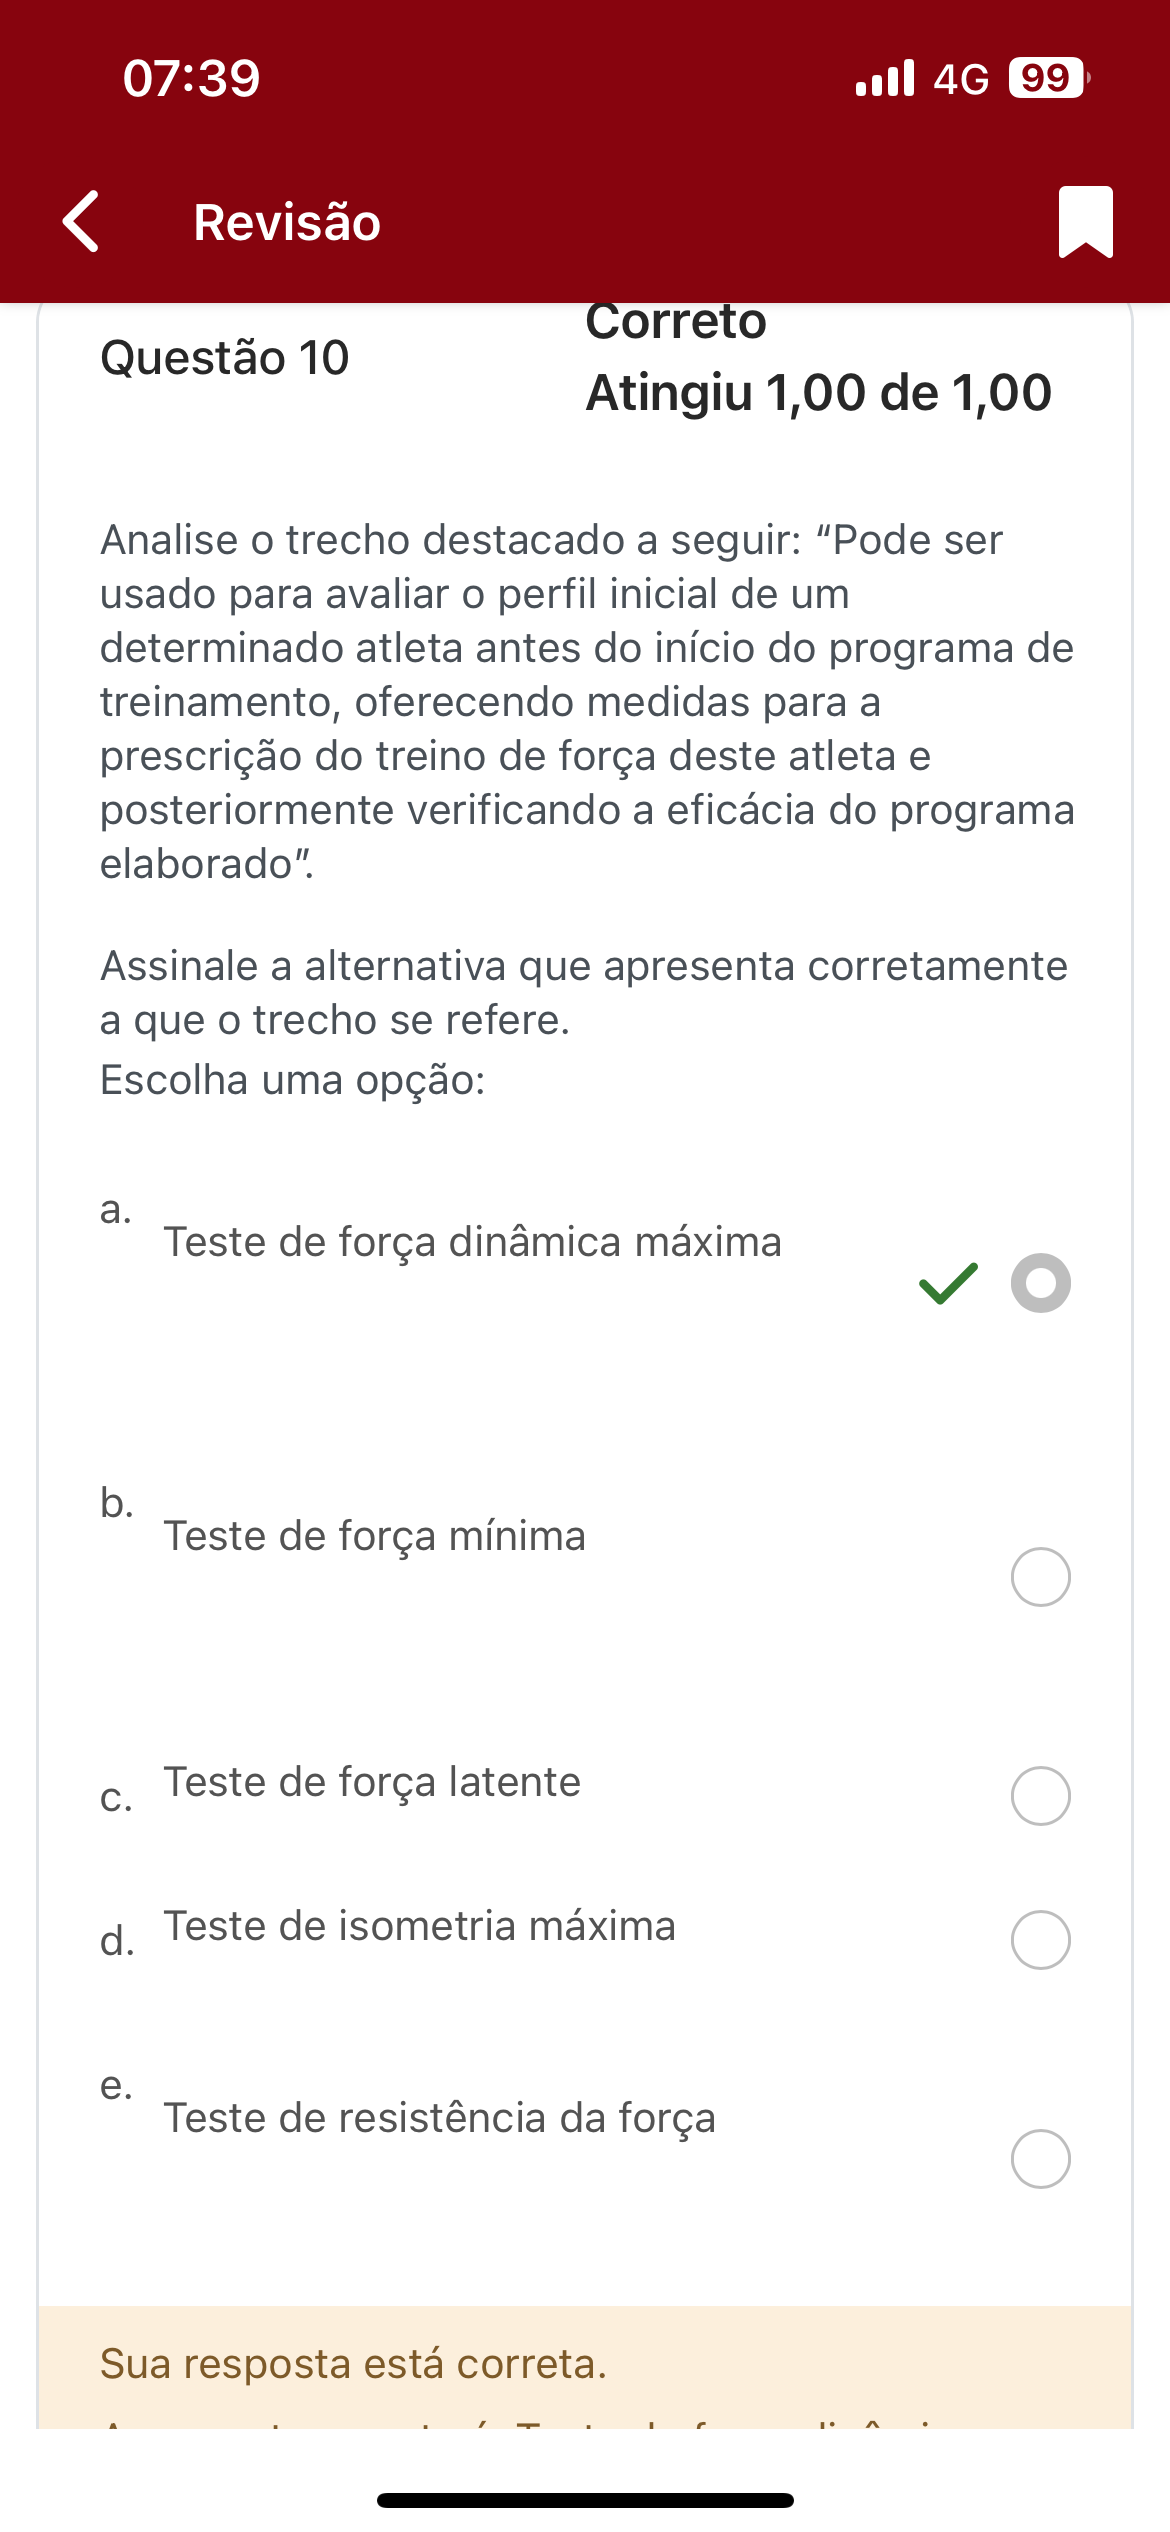Tap the Questão 10 heading
The width and height of the screenshot is (1170, 2532).
point(225,358)
